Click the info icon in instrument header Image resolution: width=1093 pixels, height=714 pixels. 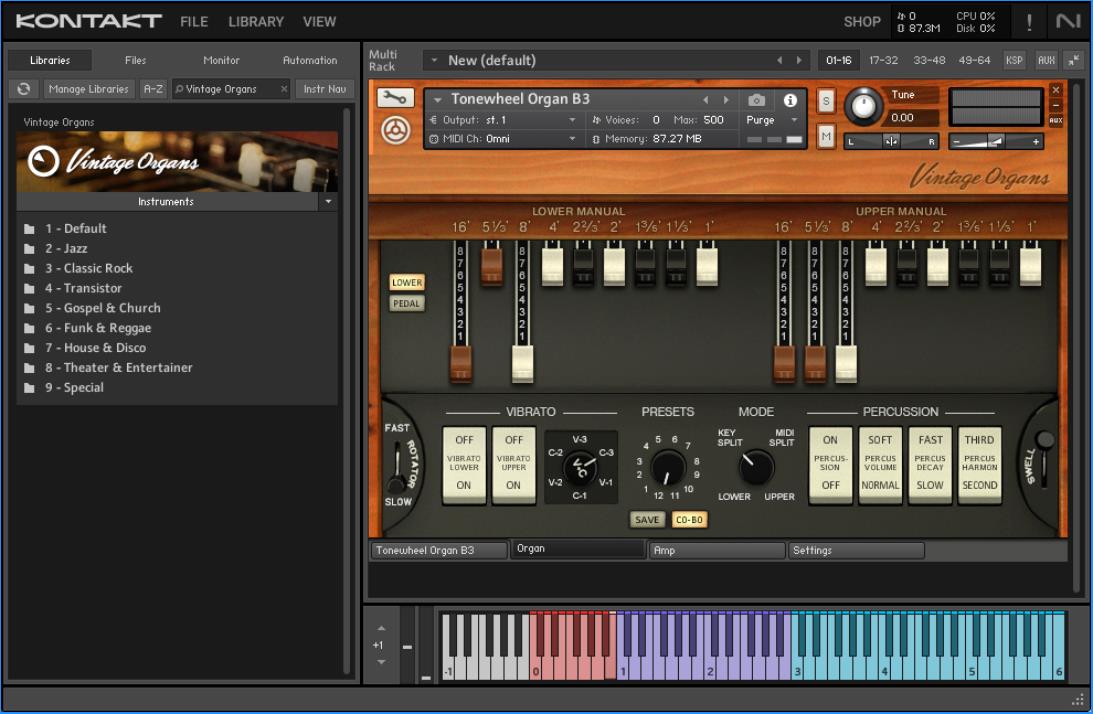[x=790, y=100]
